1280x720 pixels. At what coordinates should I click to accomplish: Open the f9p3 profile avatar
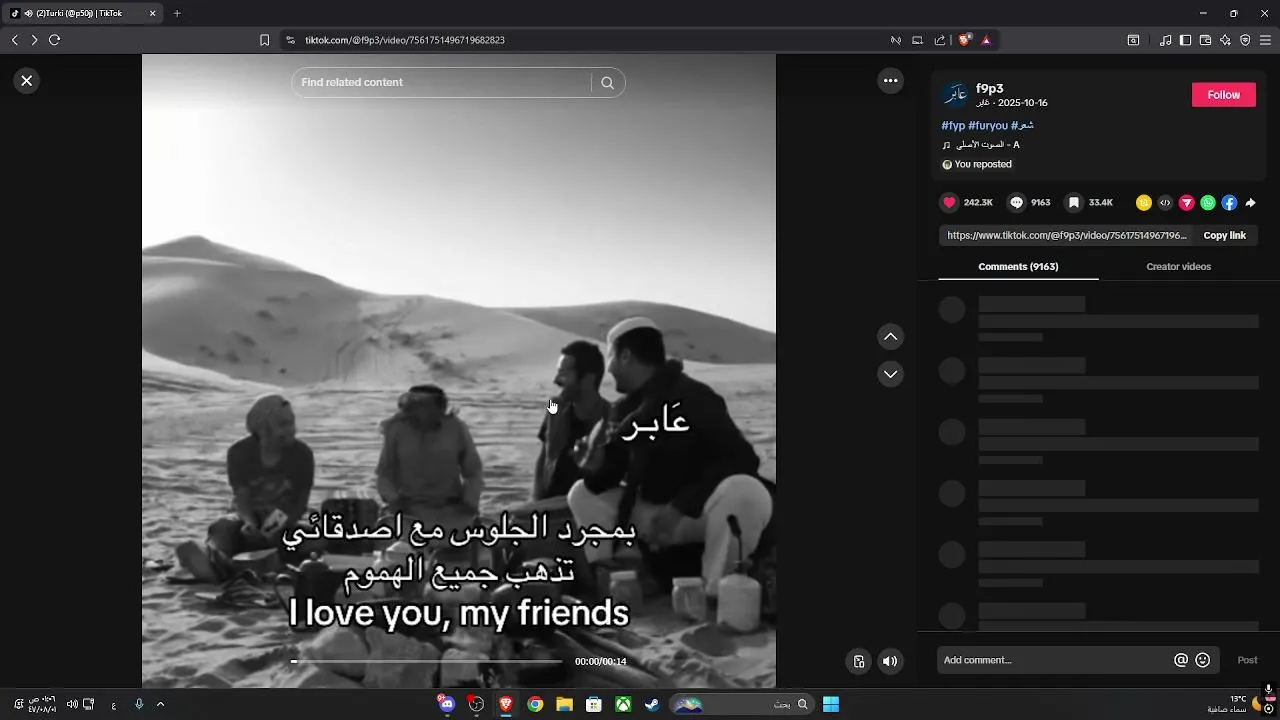pos(956,95)
